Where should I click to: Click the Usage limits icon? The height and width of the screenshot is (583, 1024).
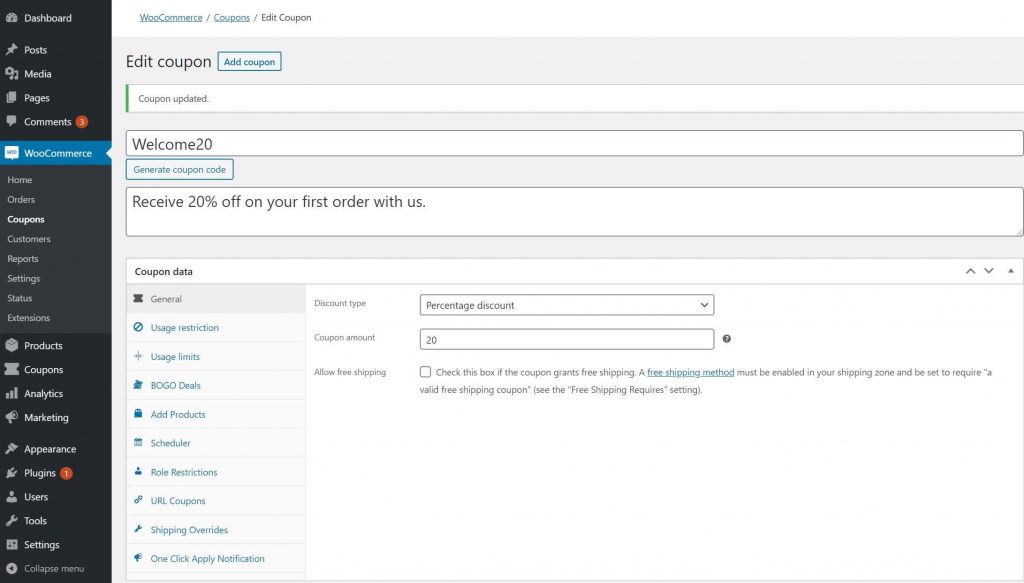coord(138,356)
